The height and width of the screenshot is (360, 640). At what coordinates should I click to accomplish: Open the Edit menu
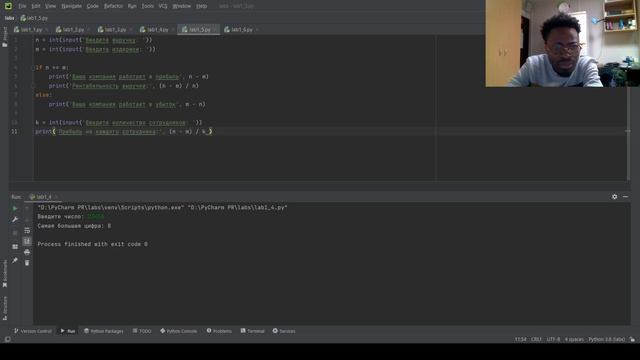point(36,6)
